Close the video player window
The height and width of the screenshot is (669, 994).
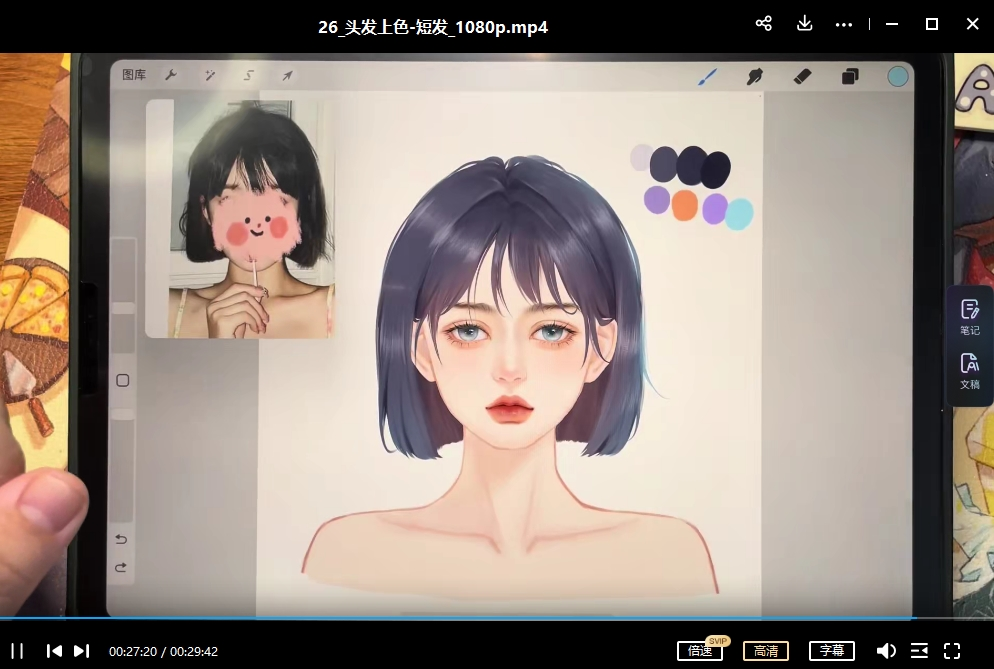[972, 24]
